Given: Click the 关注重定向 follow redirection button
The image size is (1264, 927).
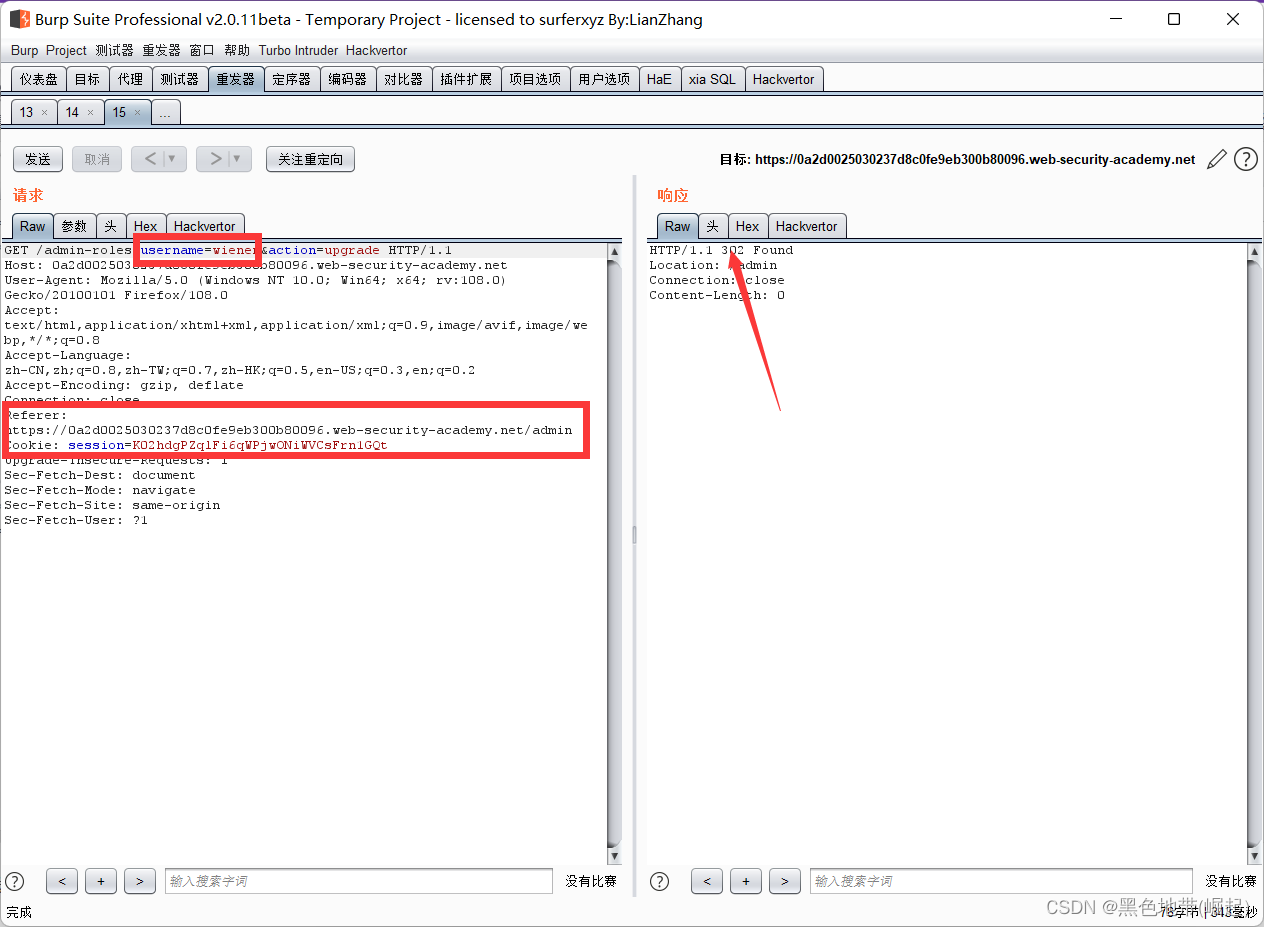Looking at the screenshot, I should click(310, 159).
